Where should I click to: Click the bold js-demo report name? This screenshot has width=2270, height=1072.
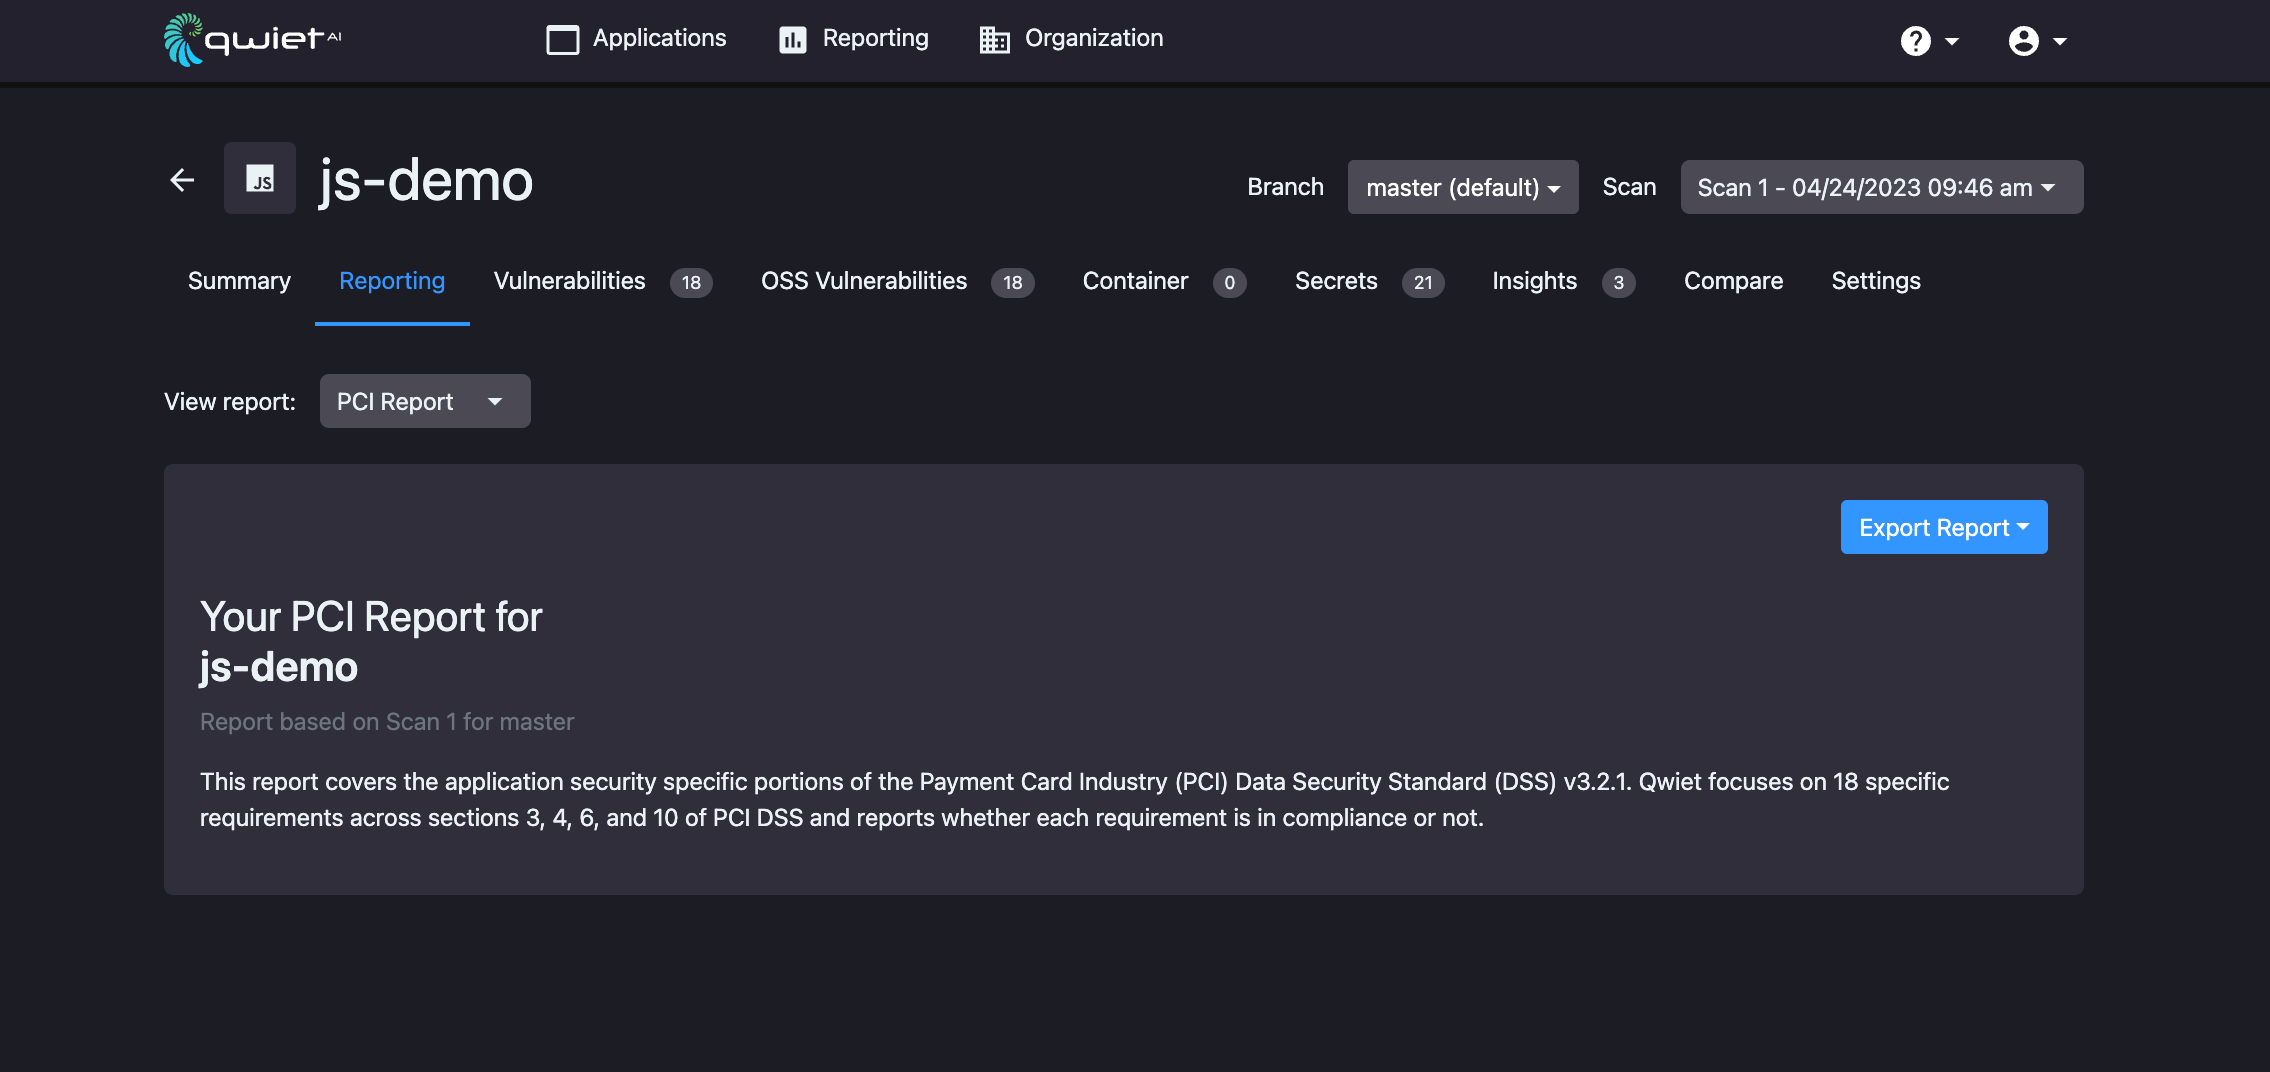pyautogui.click(x=279, y=667)
